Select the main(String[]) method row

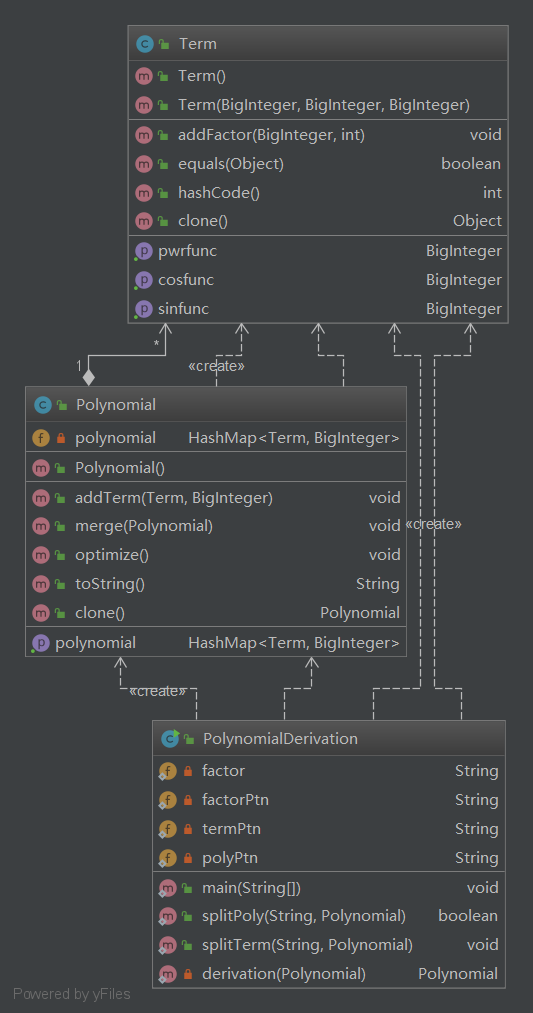point(329,888)
